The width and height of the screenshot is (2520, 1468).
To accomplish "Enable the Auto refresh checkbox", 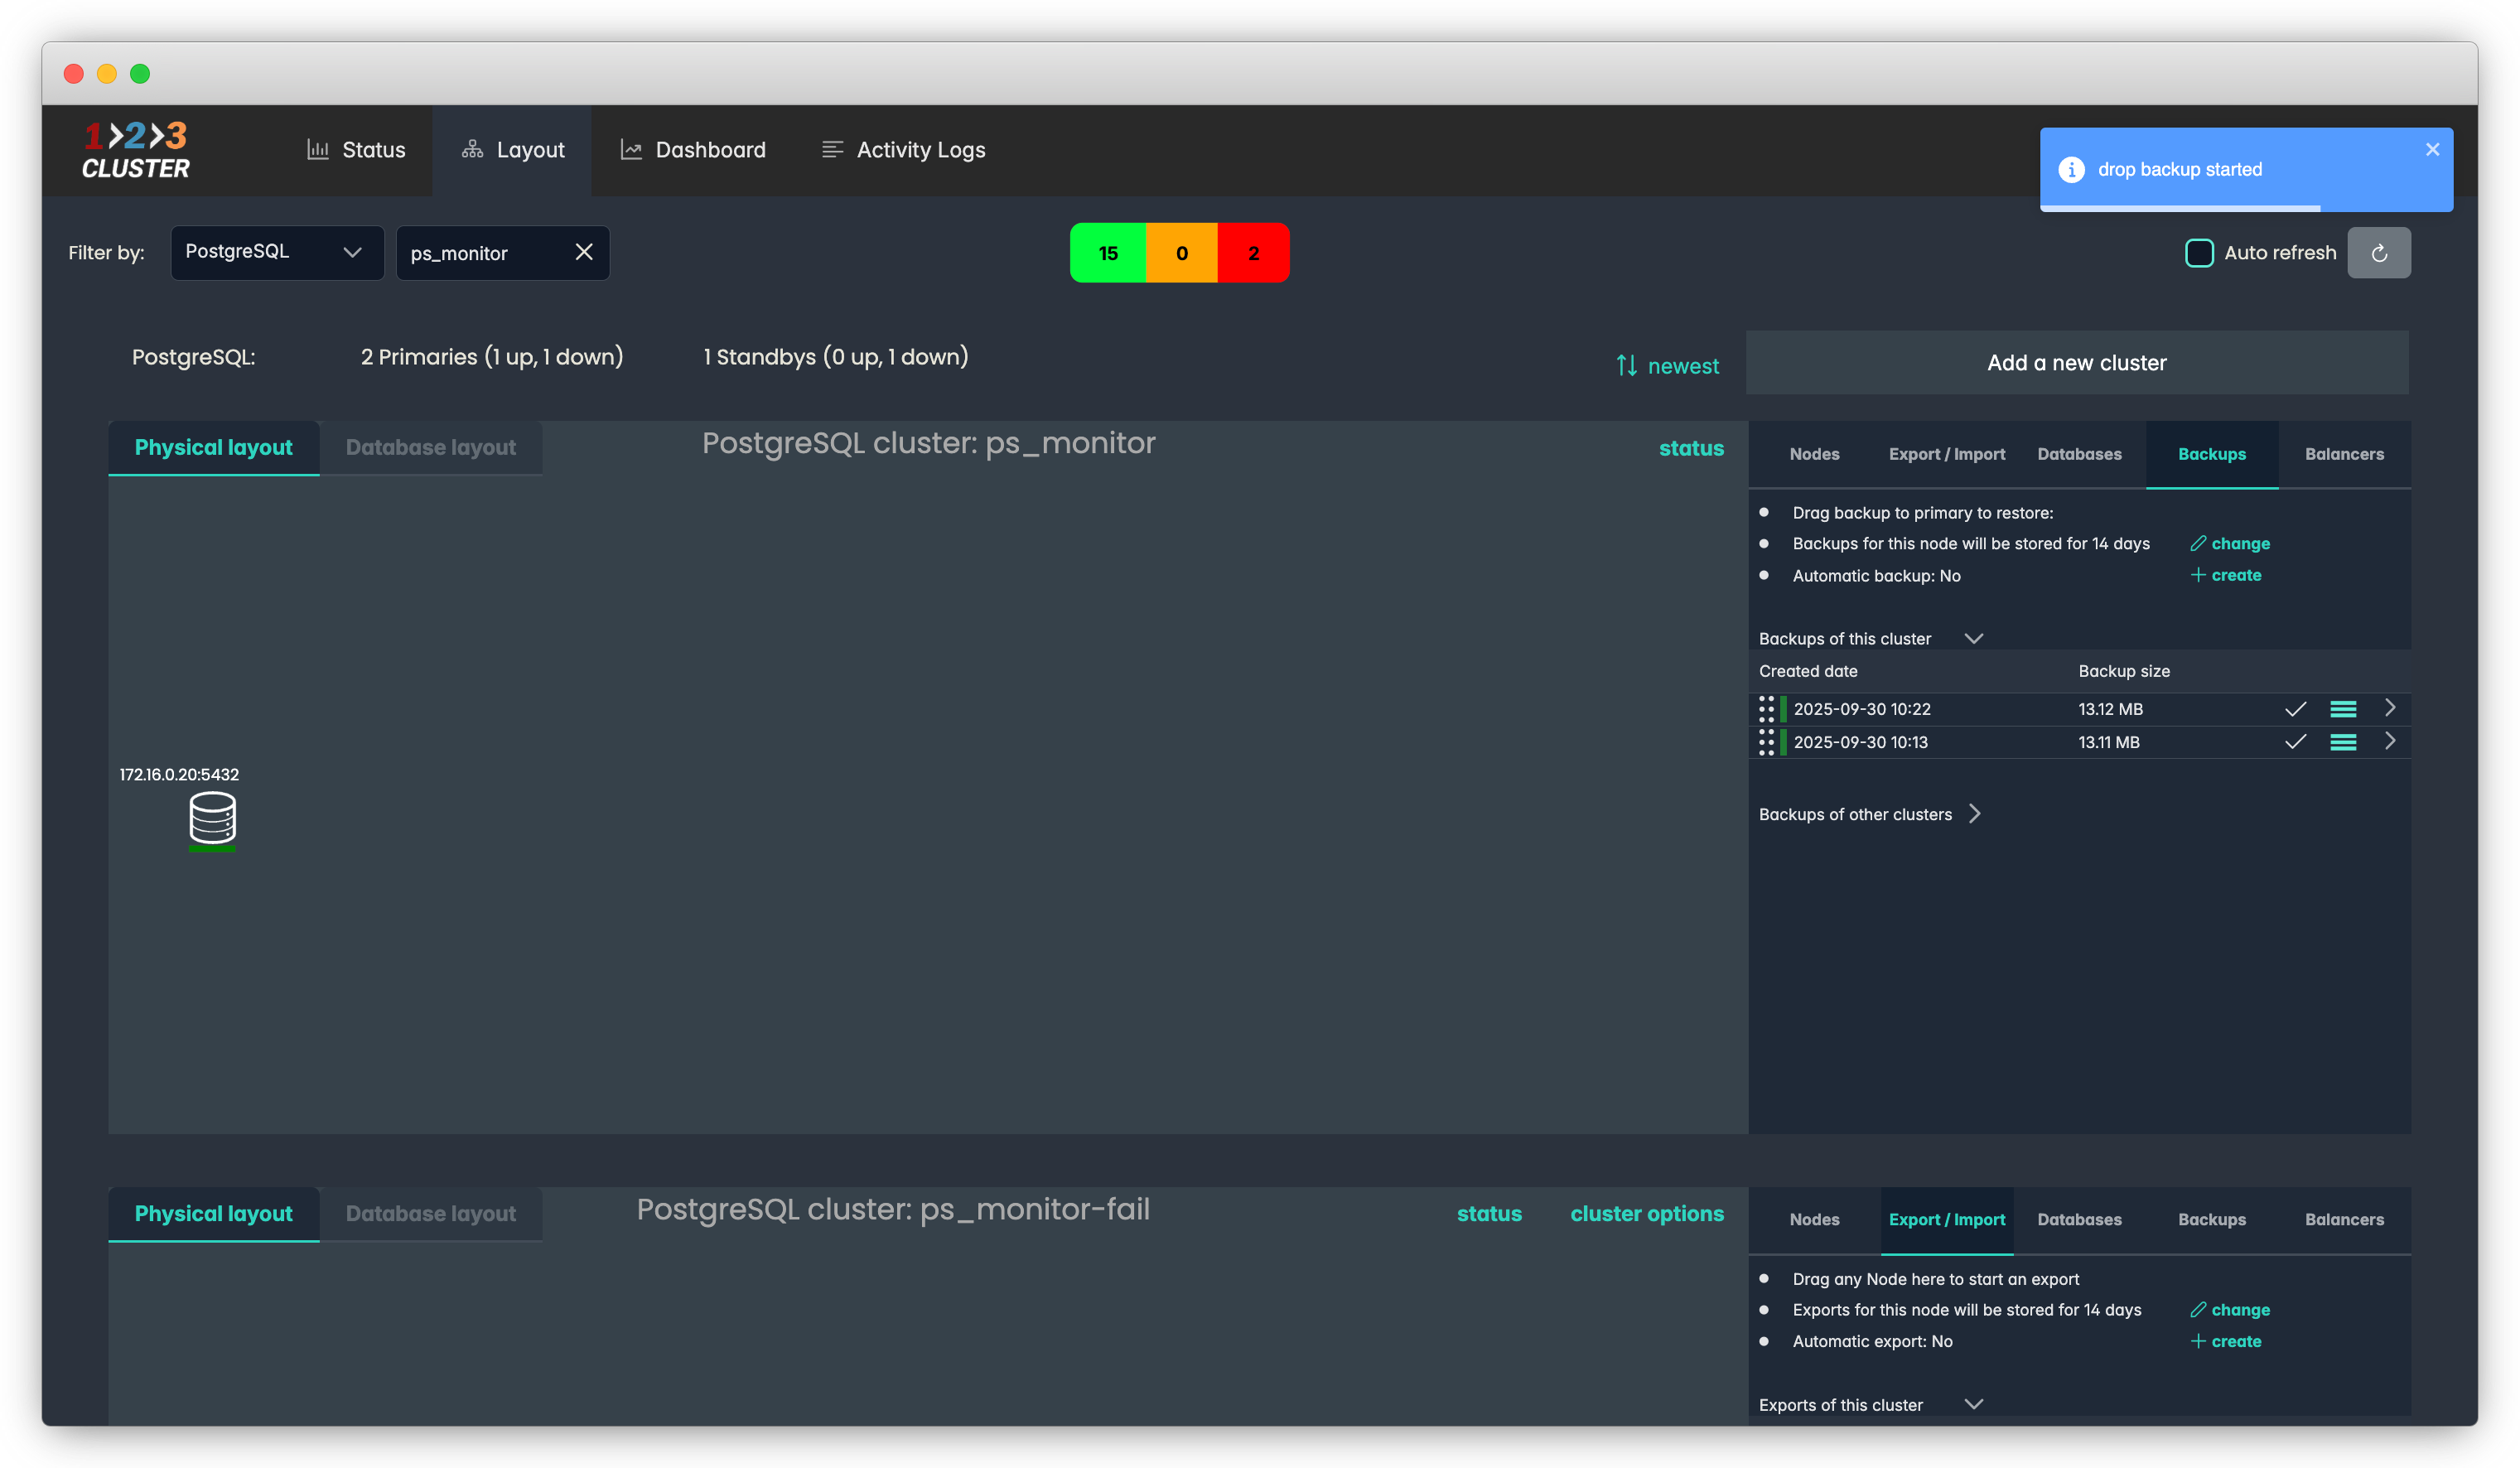I will pyautogui.click(x=2199, y=253).
